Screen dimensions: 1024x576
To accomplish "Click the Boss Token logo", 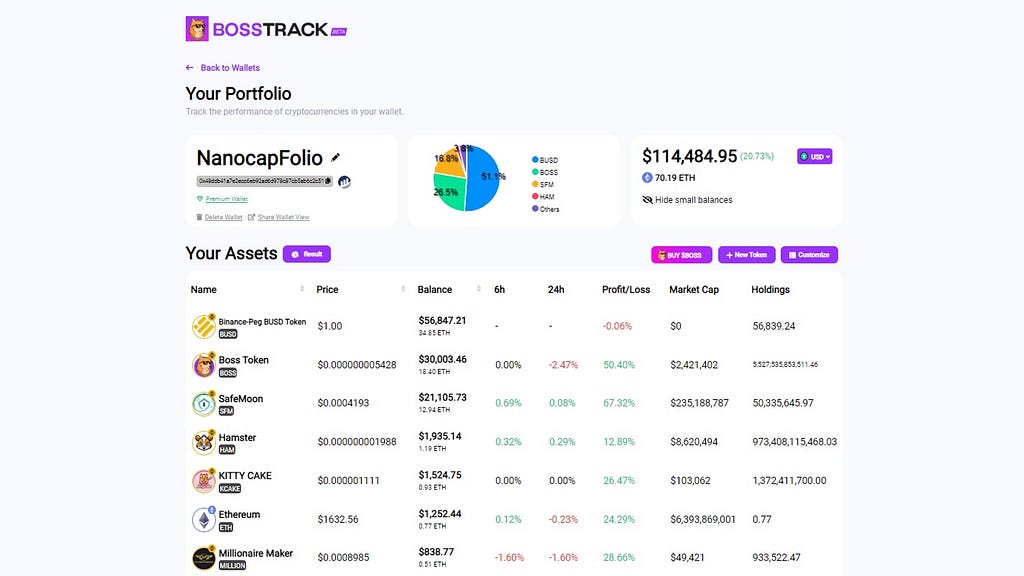I will click(204, 364).
